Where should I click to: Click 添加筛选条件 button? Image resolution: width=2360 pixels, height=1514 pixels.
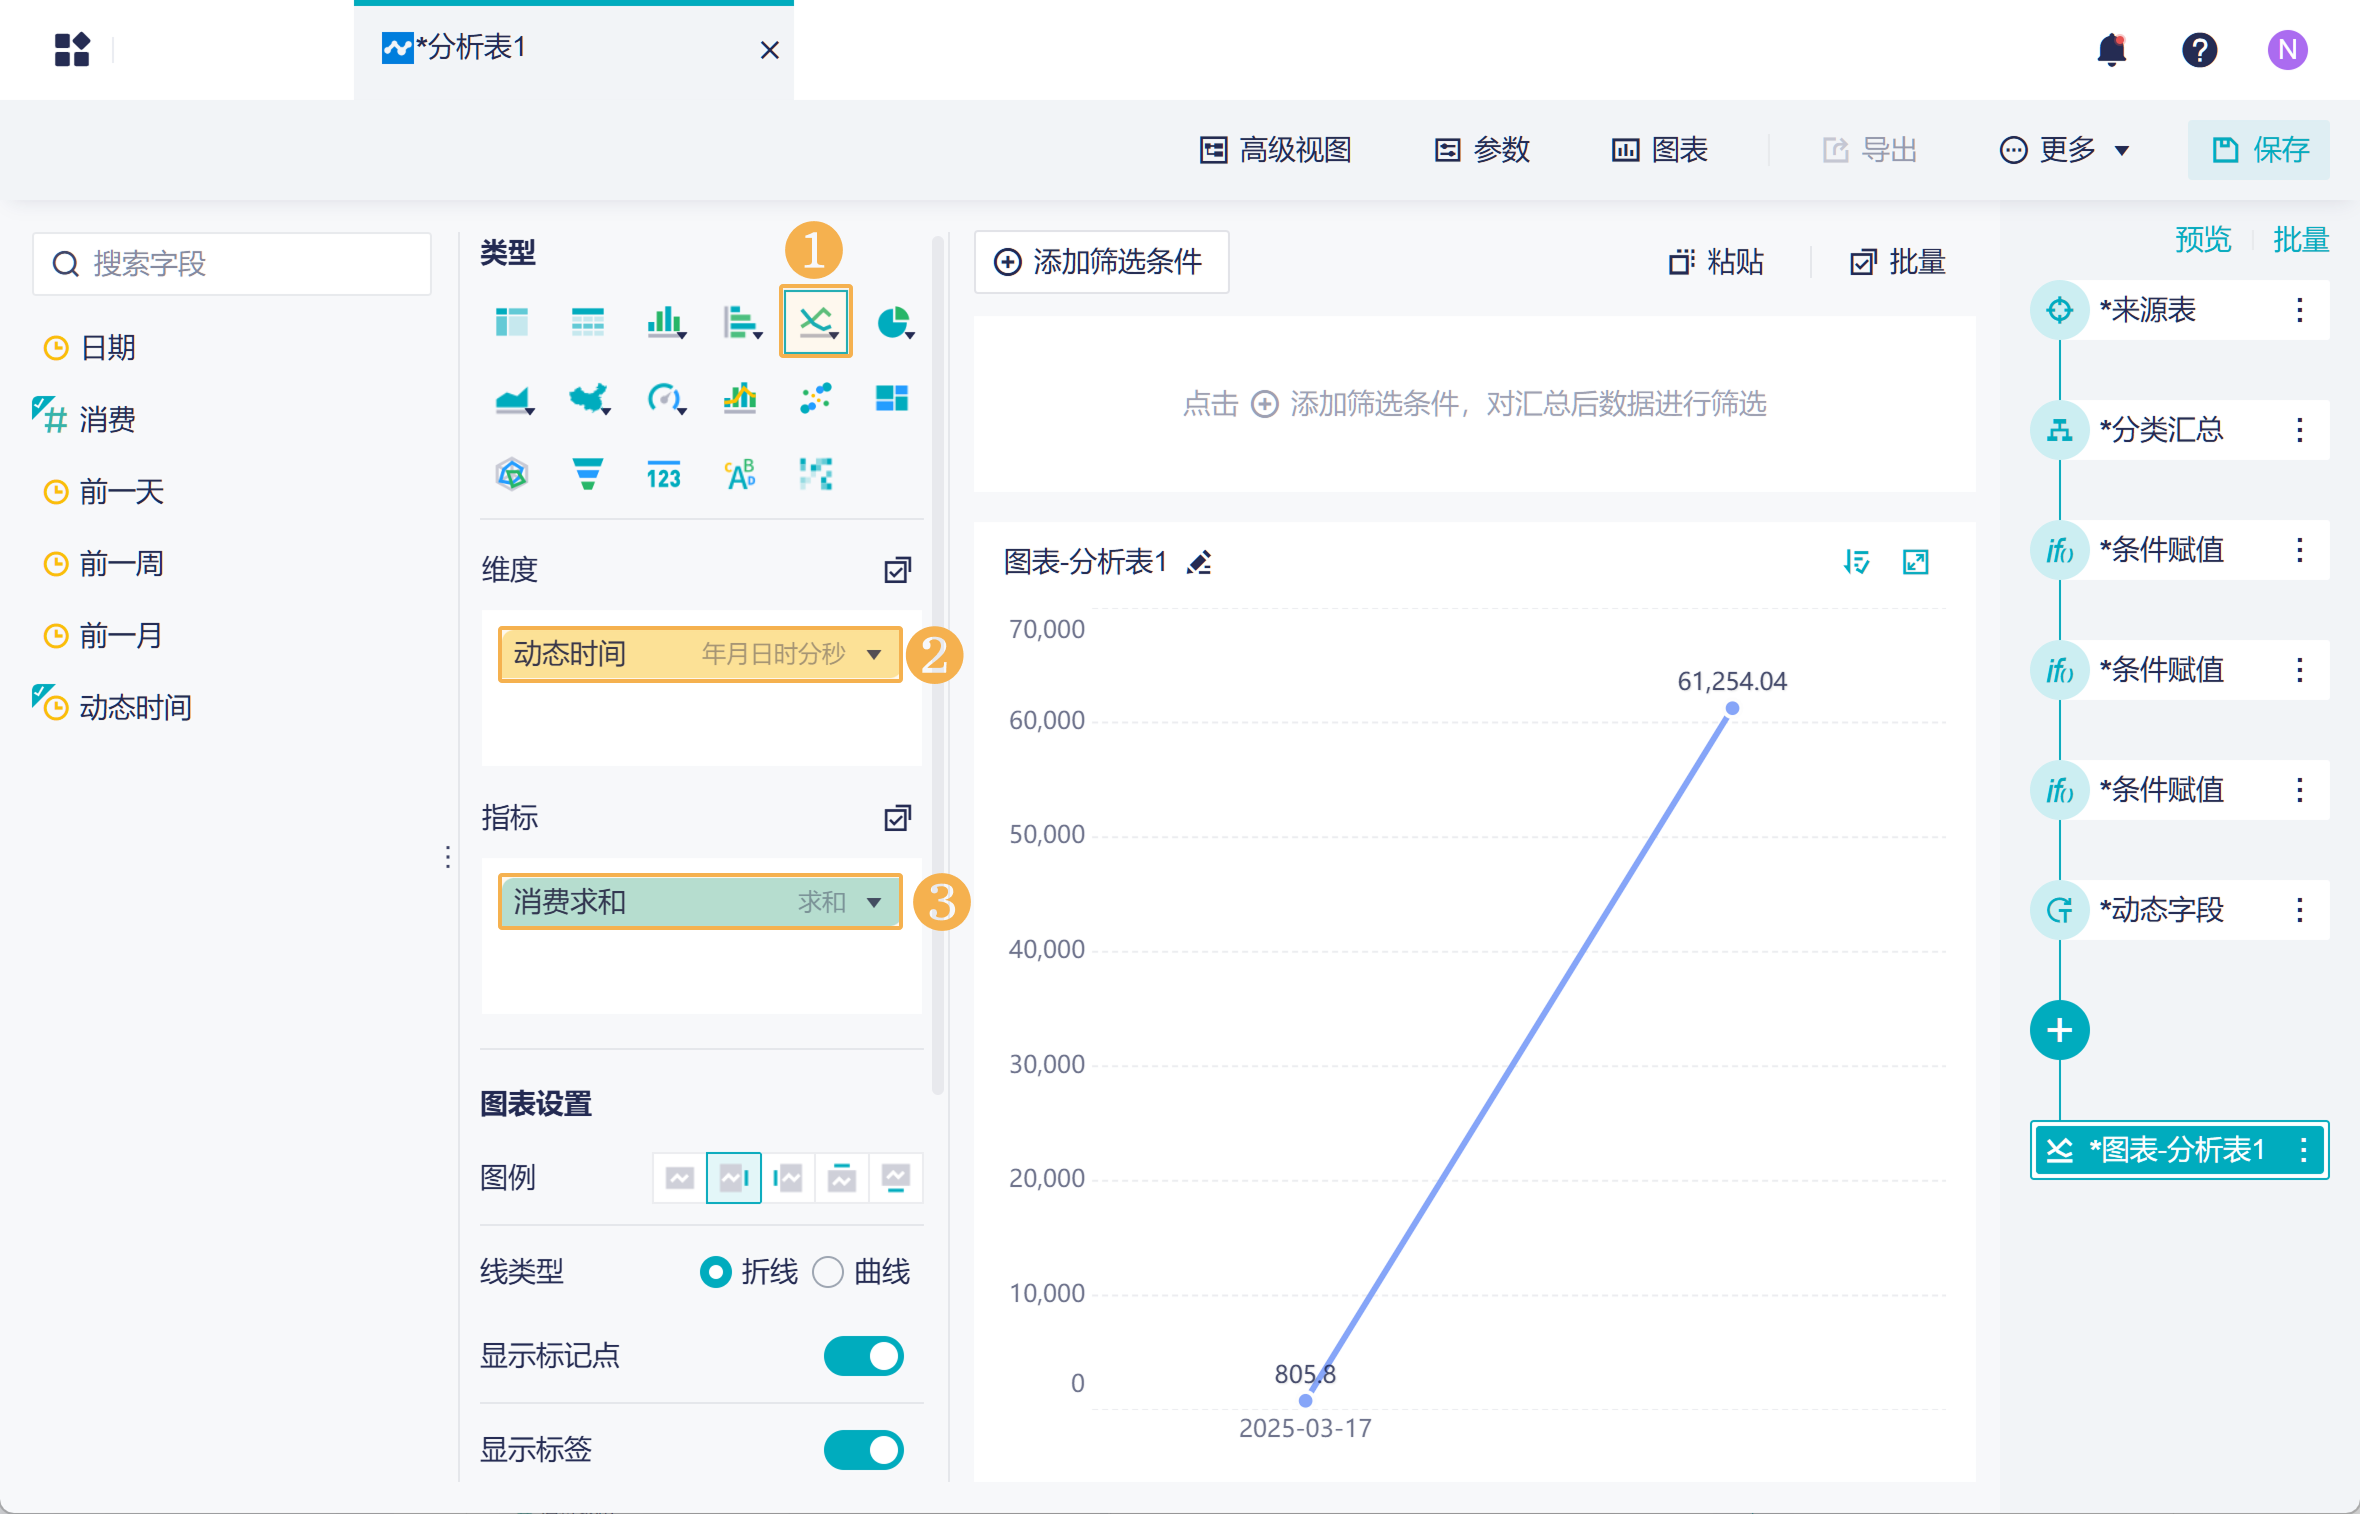point(1100,262)
